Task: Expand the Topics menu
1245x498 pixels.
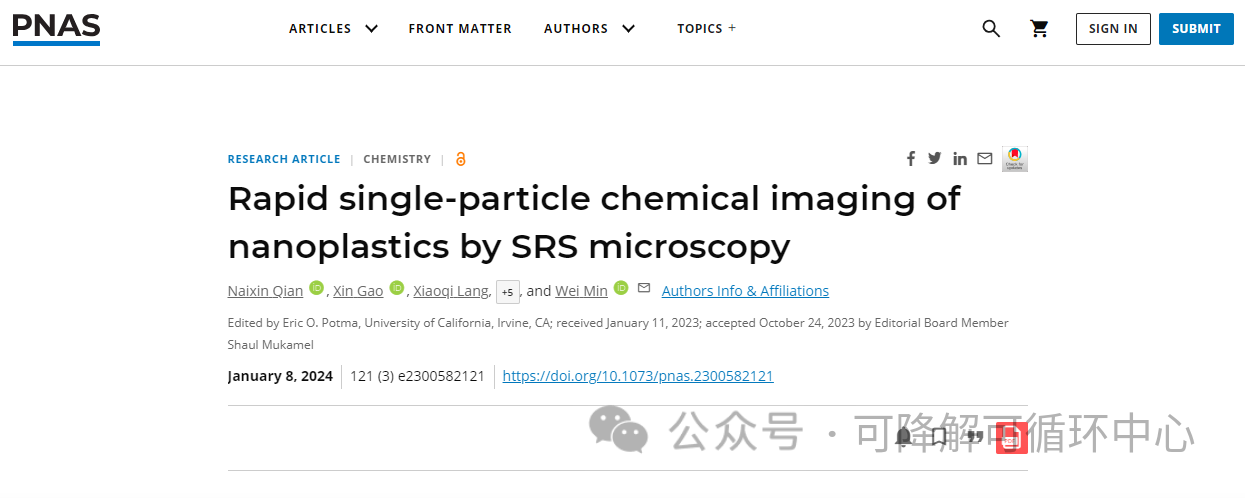Action: coord(706,29)
